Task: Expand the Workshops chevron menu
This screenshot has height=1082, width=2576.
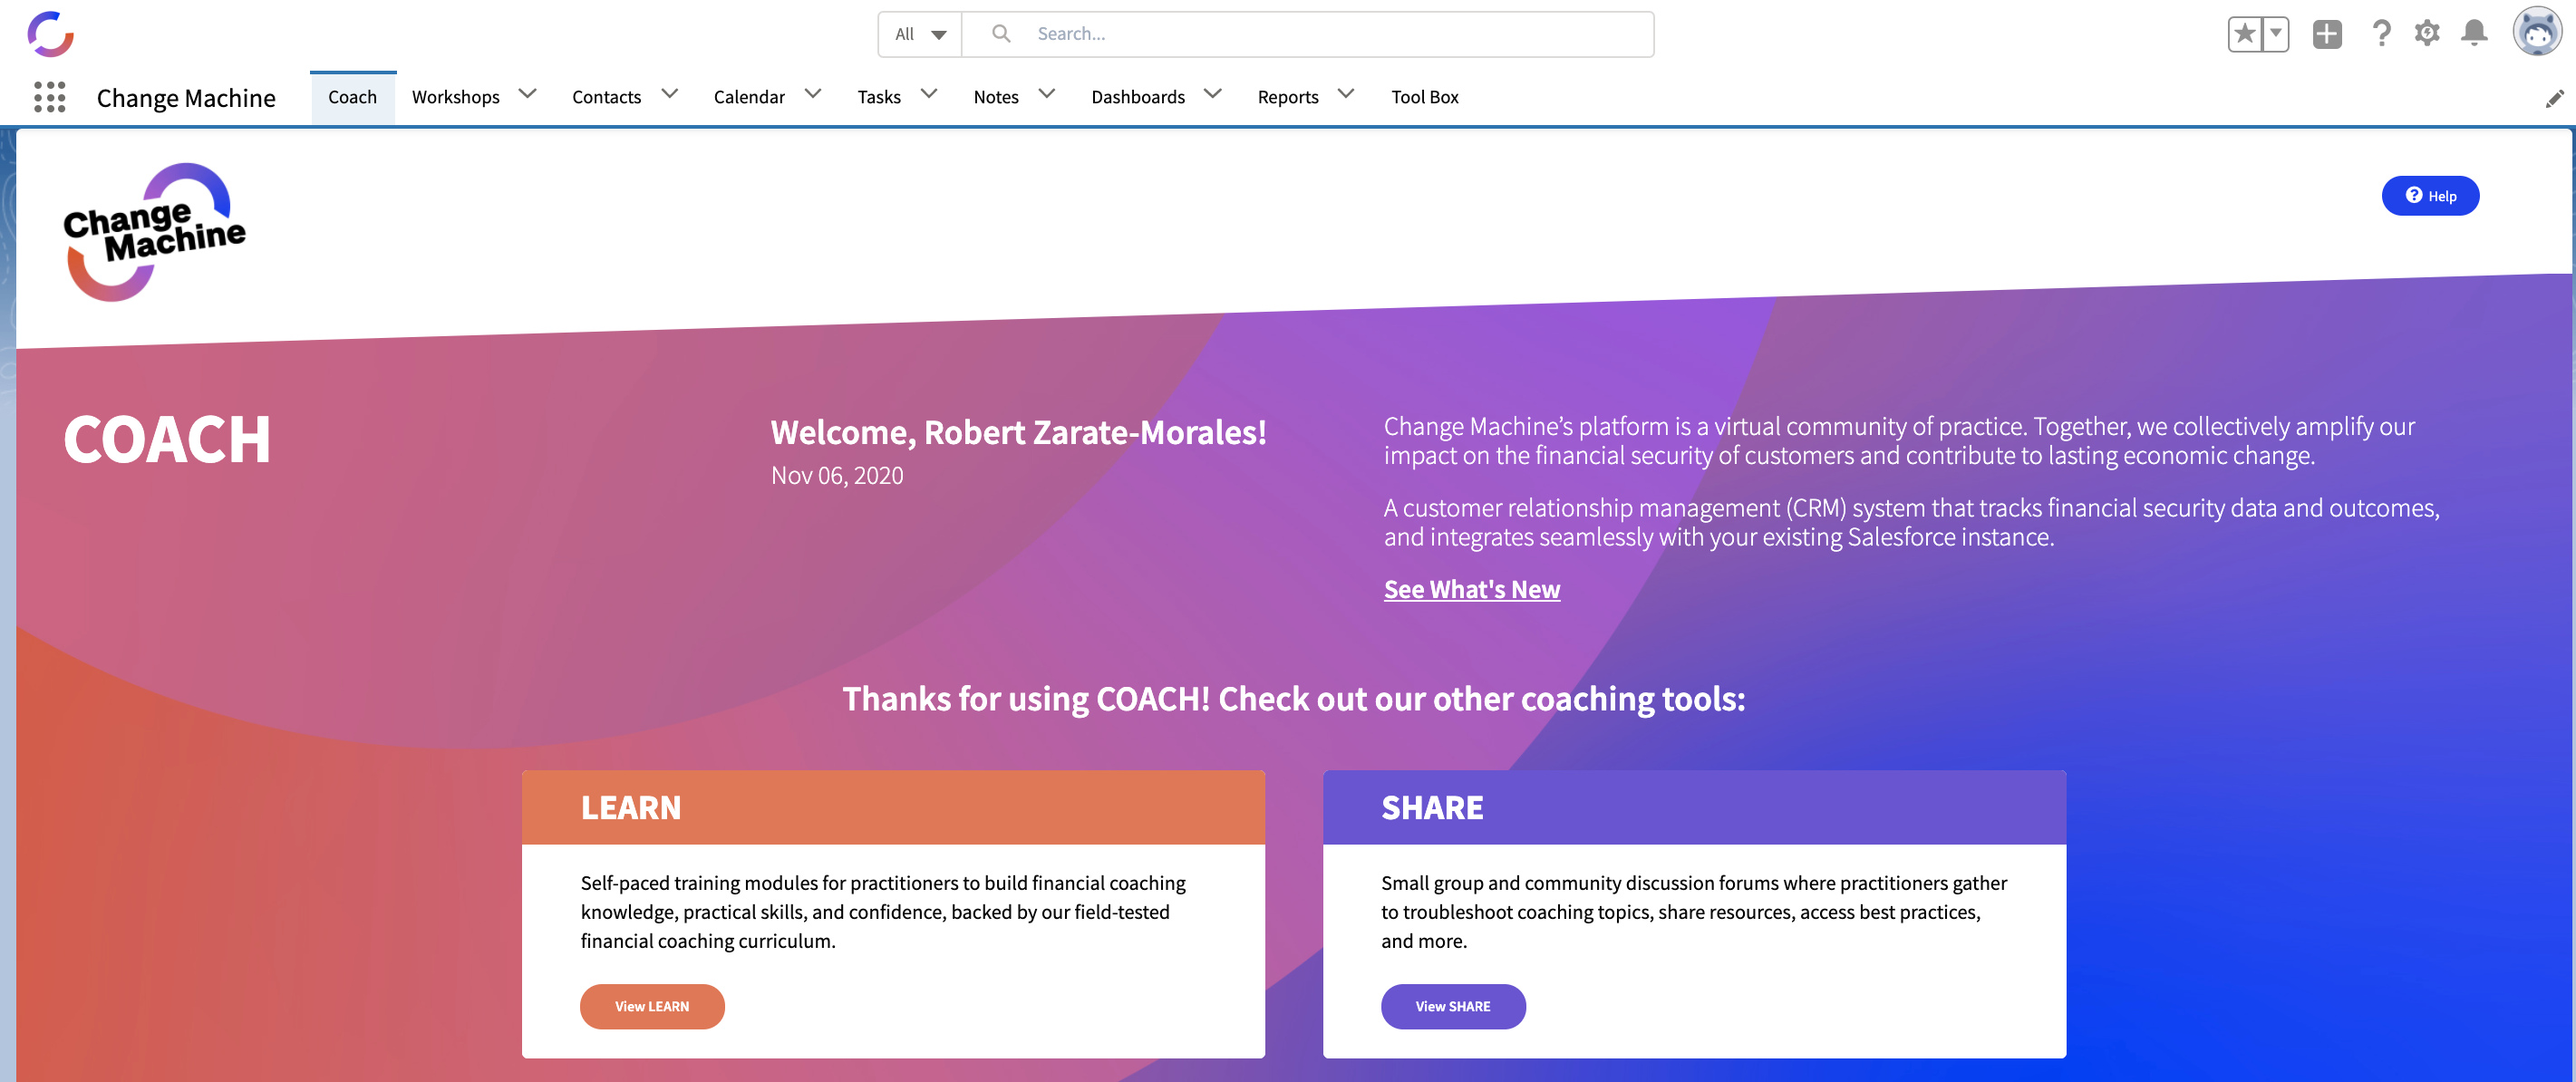Action: 528,95
